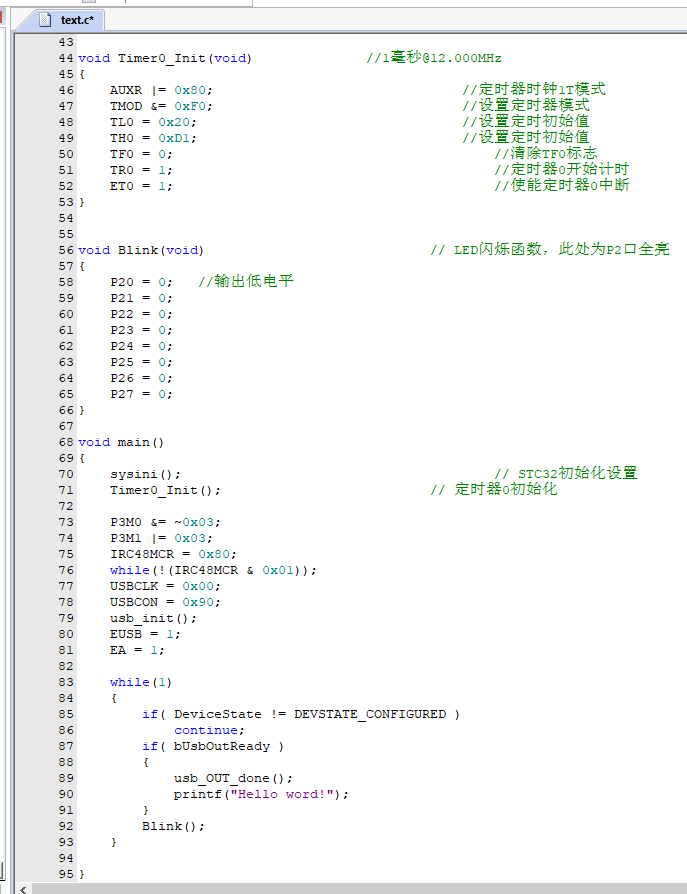
Task: Click the line 'P22 = 0;'
Action: pyautogui.click(x=141, y=314)
